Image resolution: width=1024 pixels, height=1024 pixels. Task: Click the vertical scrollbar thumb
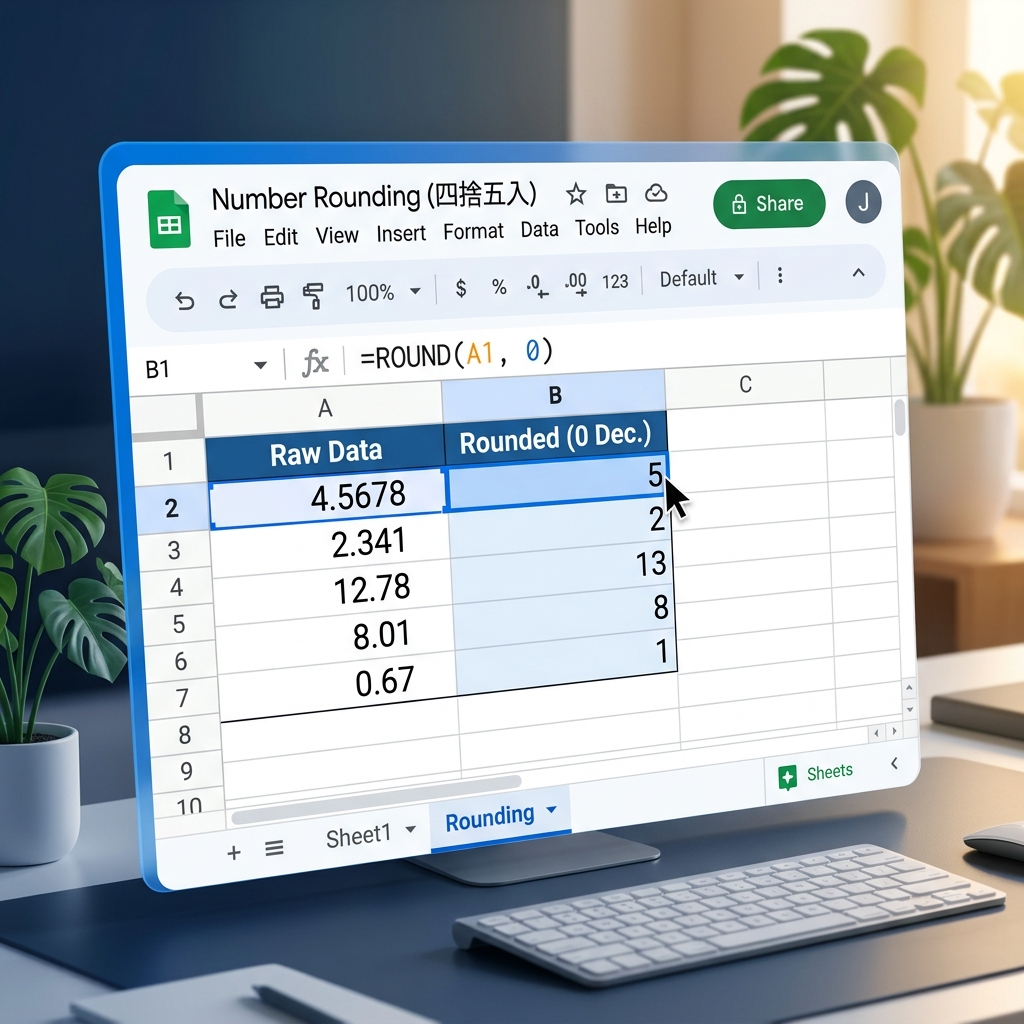899,417
